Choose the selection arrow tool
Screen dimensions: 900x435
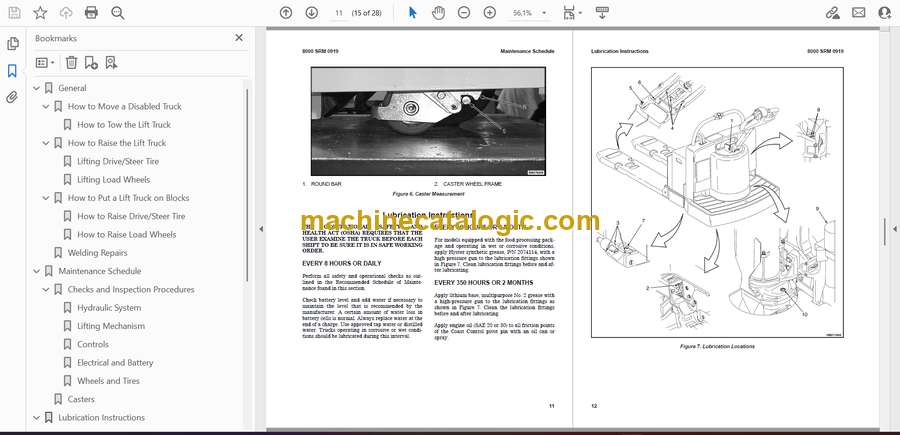pyautogui.click(x=412, y=13)
